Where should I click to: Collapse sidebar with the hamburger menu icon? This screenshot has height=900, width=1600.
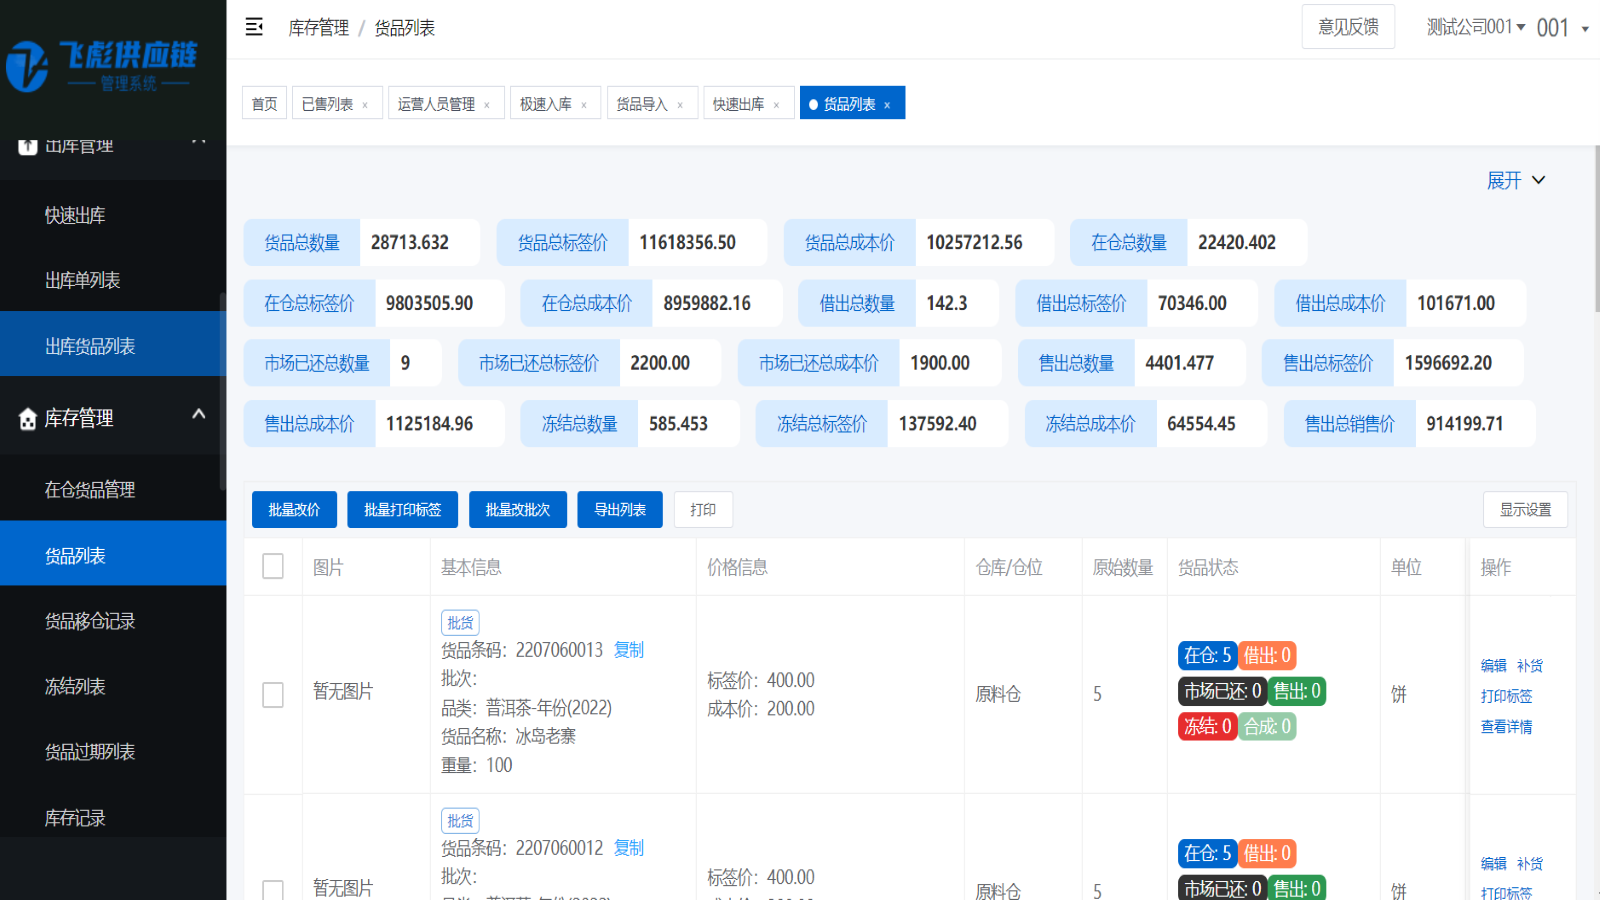pyautogui.click(x=254, y=27)
